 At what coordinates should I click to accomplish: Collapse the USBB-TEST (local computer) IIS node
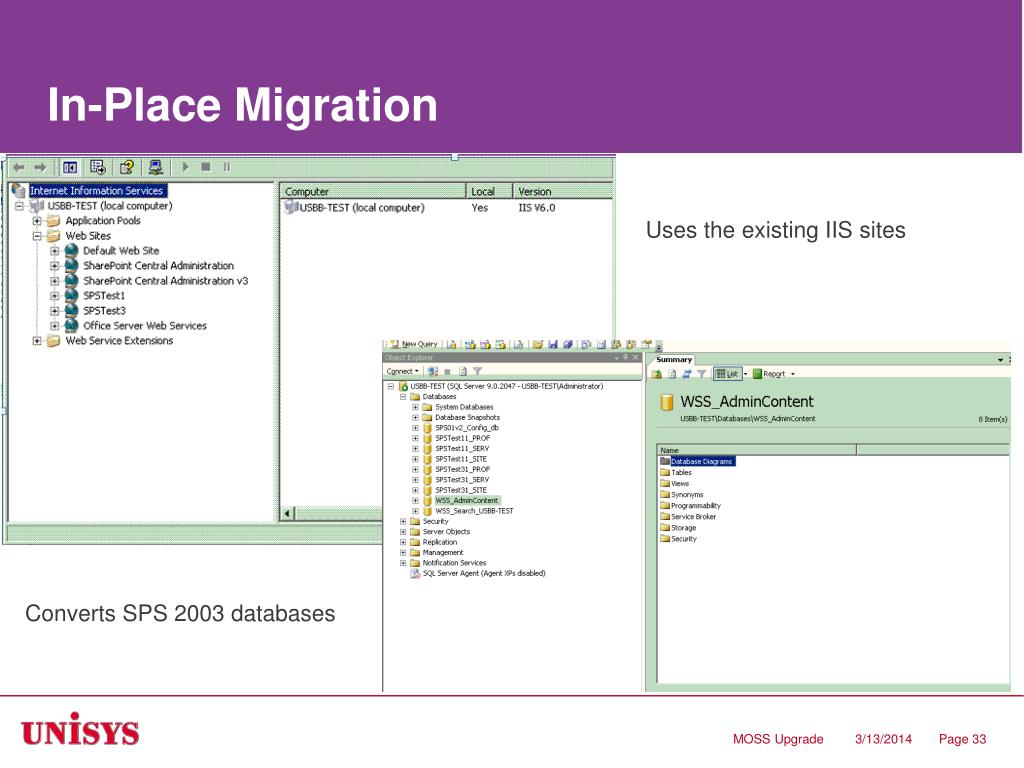(x=20, y=206)
